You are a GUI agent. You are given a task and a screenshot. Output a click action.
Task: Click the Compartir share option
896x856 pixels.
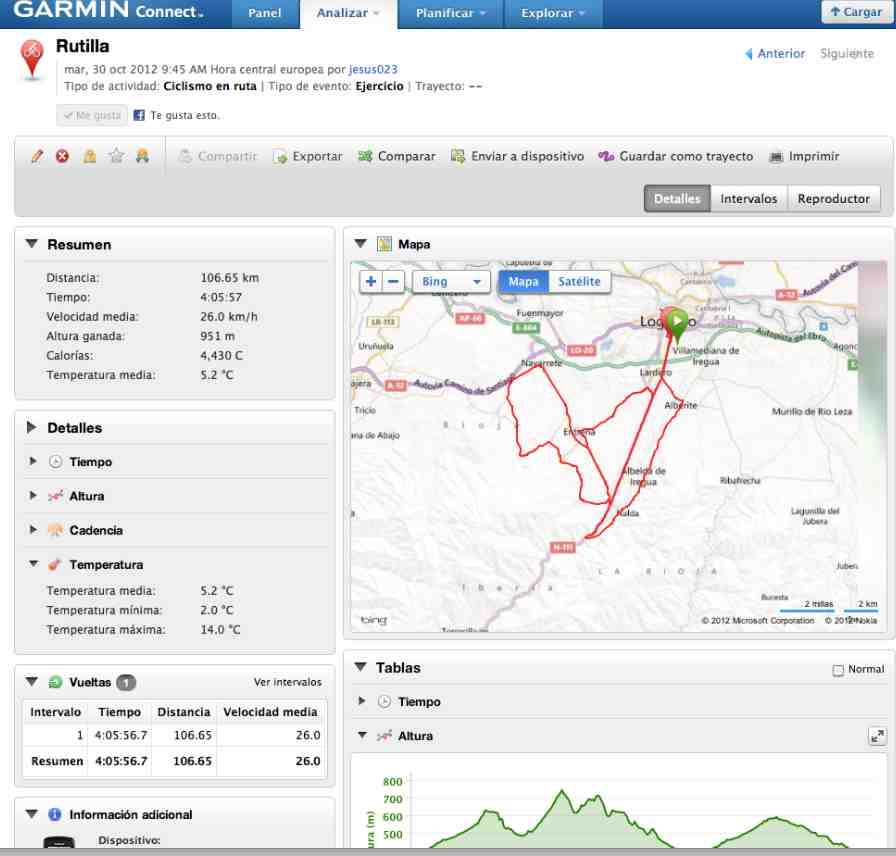(218, 156)
